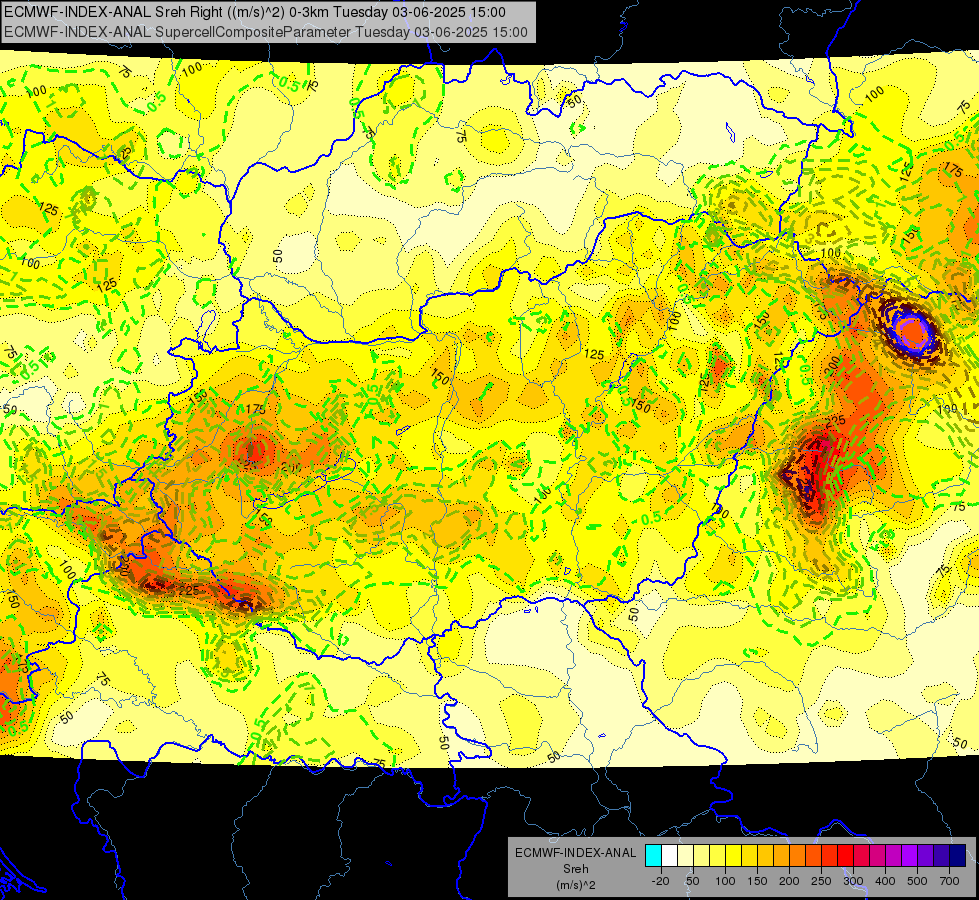Click the "300" legend scale value
Screen dimensions: 979x900
pos(853,881)
